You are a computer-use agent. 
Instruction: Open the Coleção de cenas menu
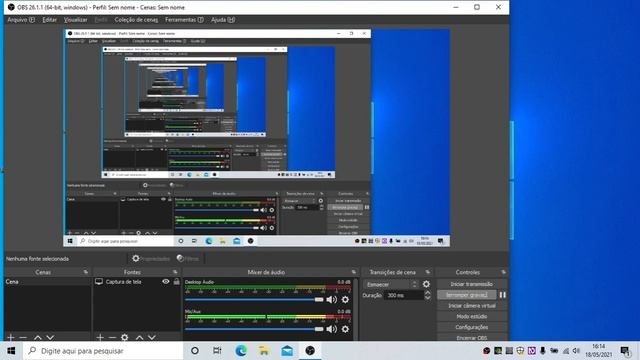click(x=136, y=20)
